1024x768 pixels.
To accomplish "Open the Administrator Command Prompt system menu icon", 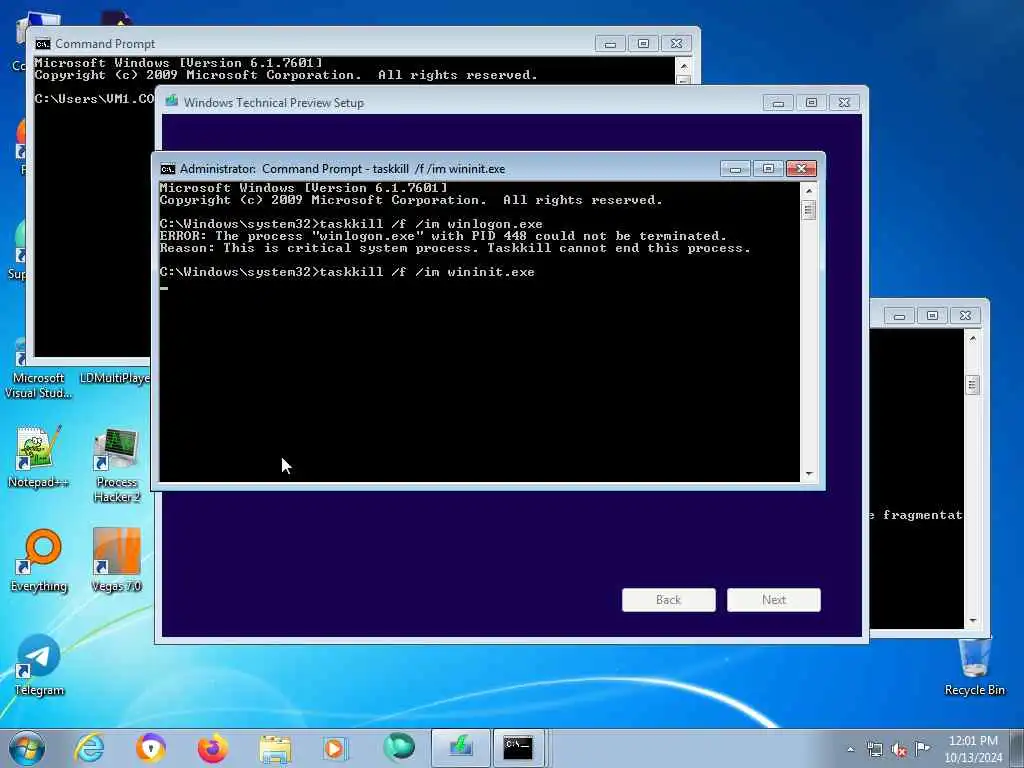I will coord(168,169).
